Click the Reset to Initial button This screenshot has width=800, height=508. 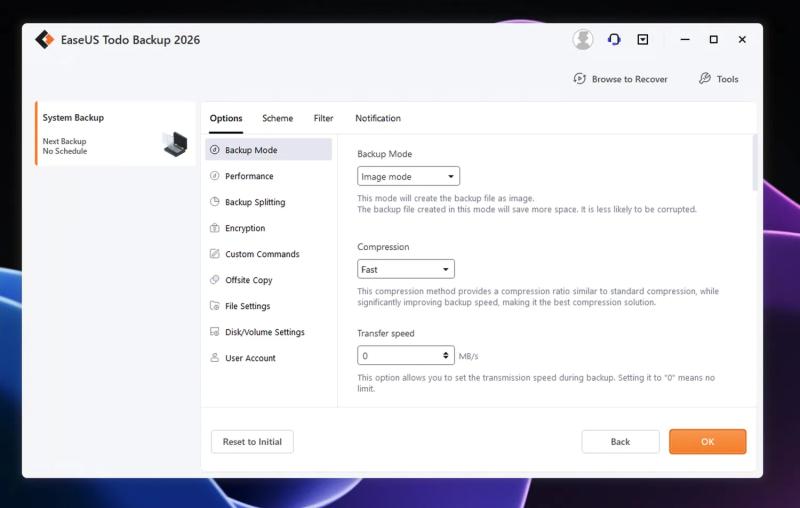[252, 442]
